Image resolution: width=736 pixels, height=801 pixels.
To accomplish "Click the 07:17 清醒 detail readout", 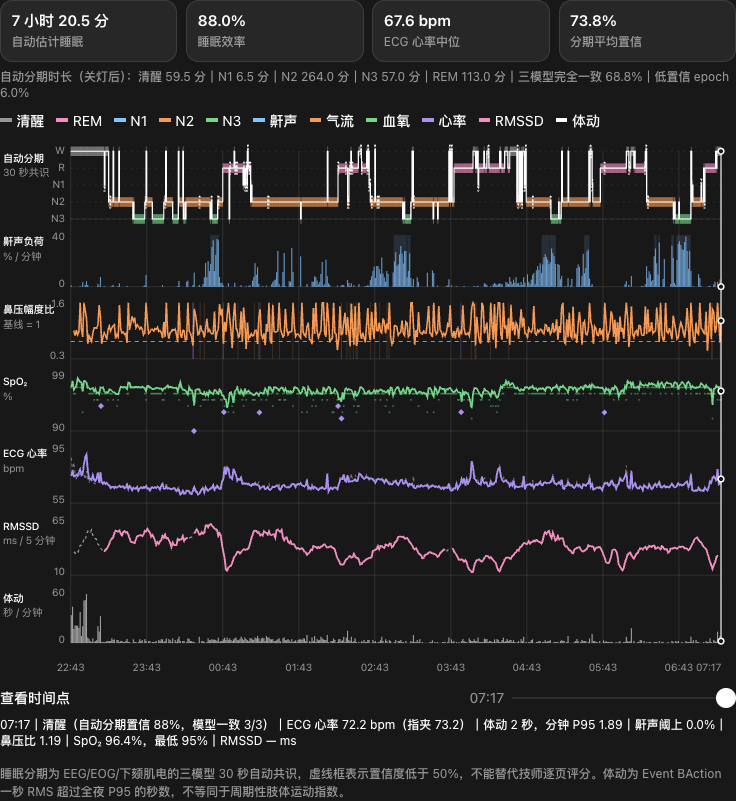I will 363,733.
